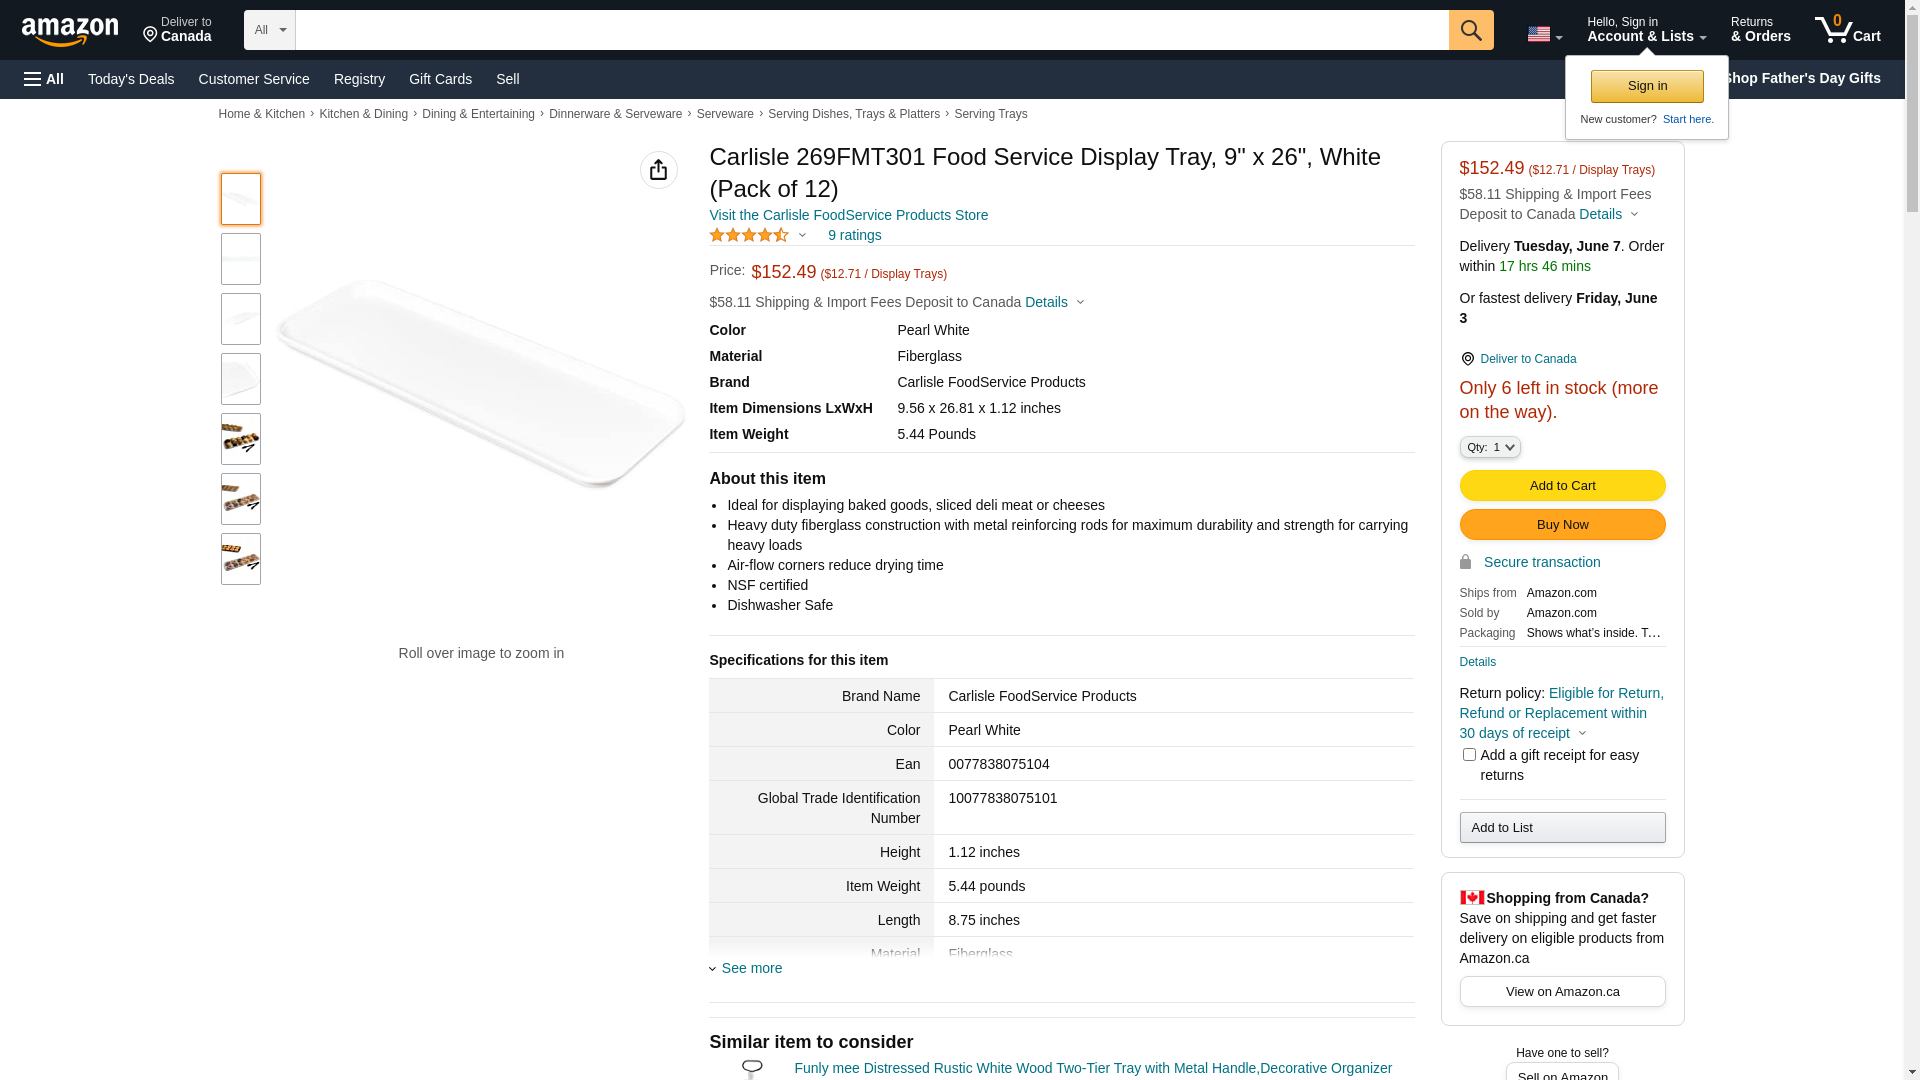Expand the return policy details chevron
The image size is (1920, 1080).
coord(1582,733)
